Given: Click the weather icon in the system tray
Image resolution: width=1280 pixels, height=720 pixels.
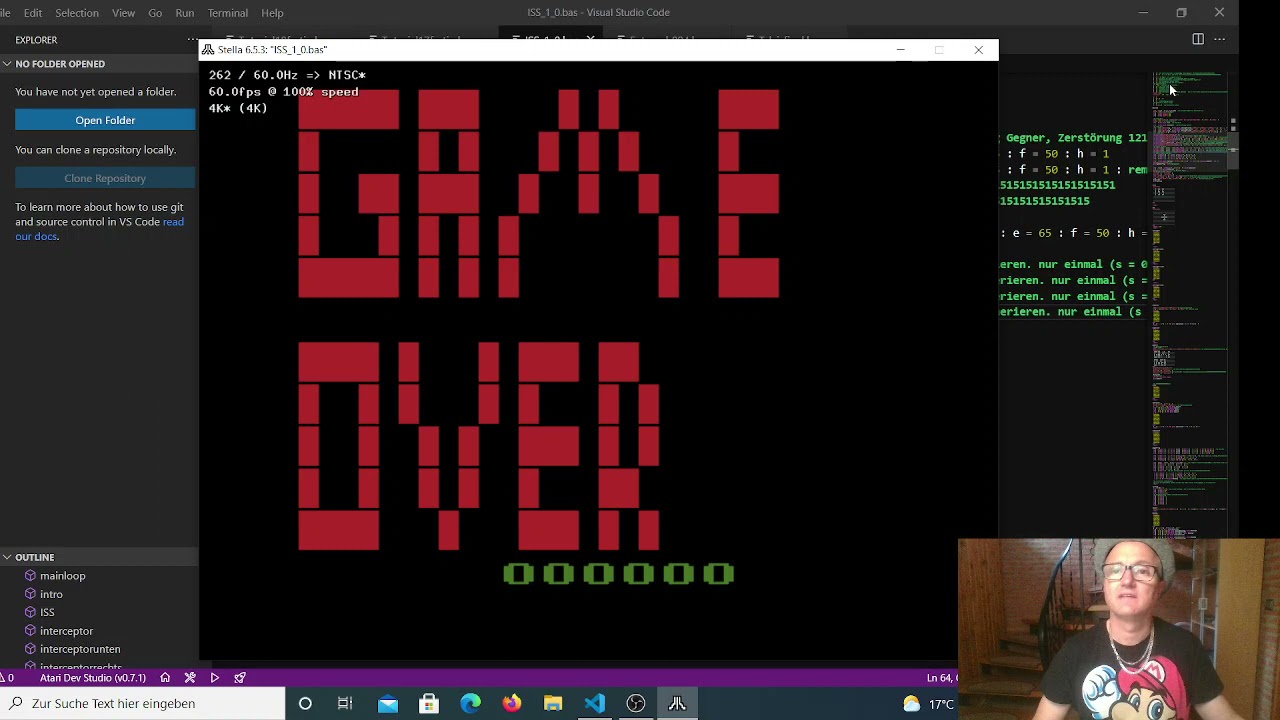Looking at the screenshot, I should coord(911,704).
